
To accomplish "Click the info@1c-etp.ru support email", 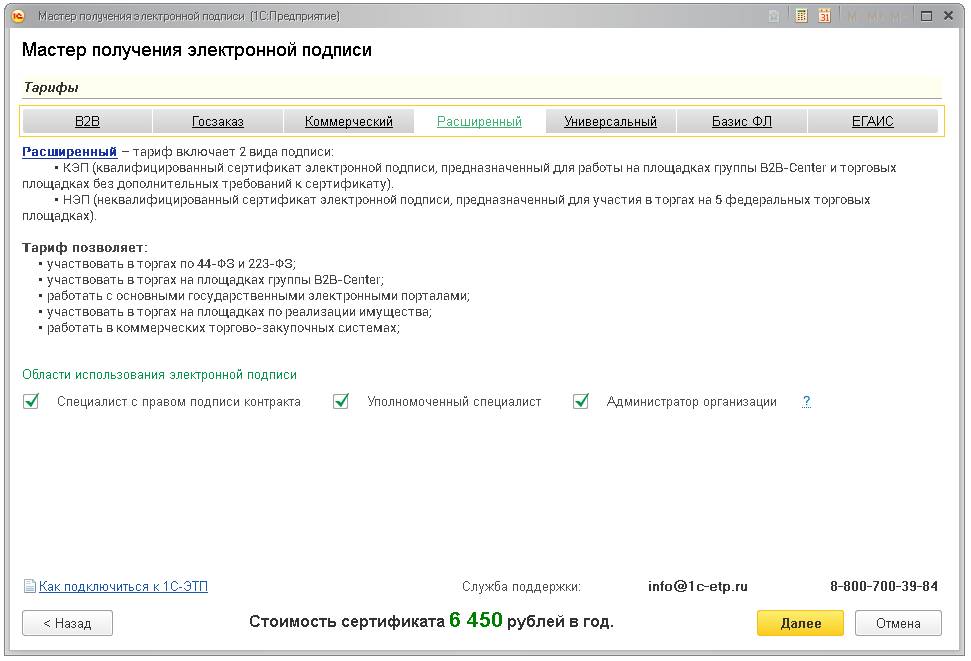I will (697, 586).
